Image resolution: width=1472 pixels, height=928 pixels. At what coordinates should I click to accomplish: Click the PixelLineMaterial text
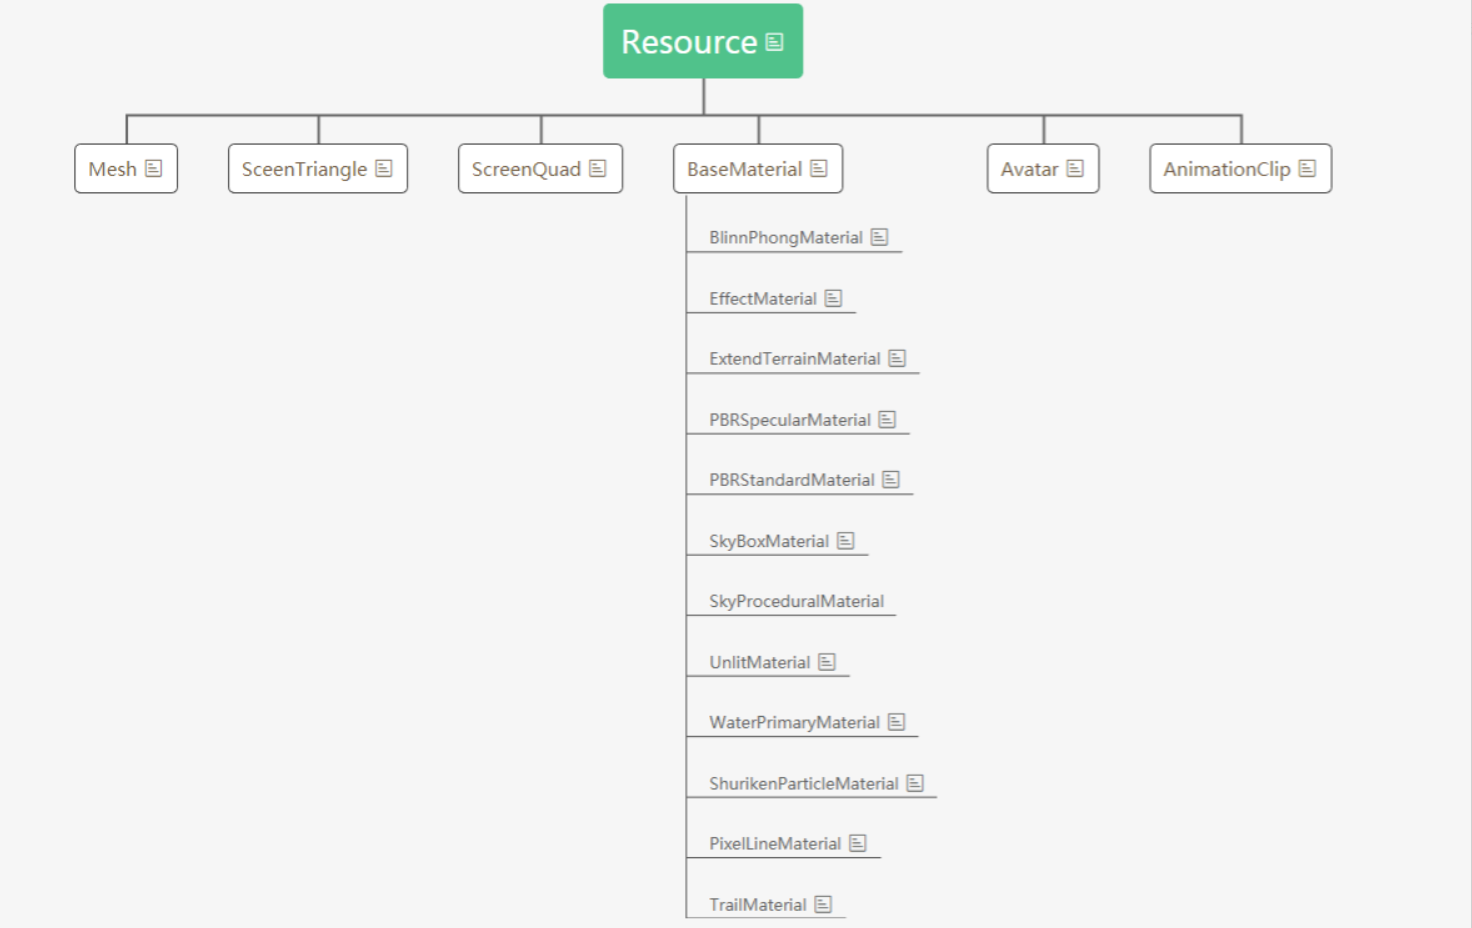click(774, 843)
